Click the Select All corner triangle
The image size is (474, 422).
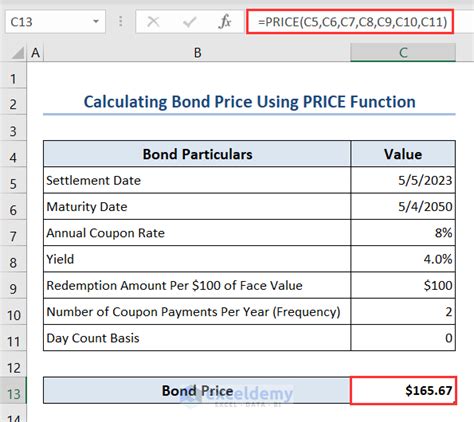click(x=17, y=53)
